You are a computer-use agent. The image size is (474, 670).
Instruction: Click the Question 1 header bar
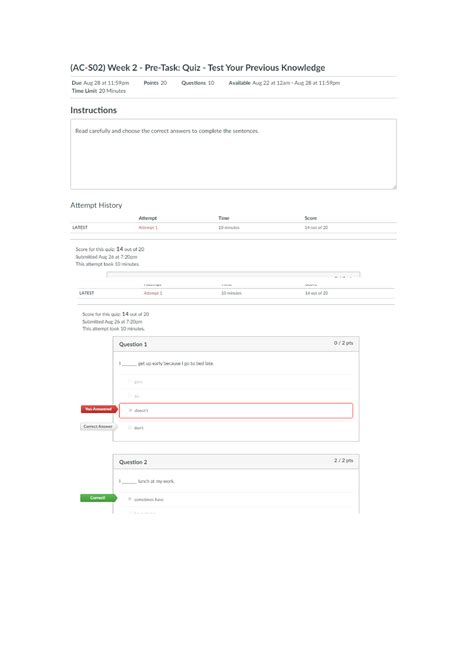coord(236,344)
